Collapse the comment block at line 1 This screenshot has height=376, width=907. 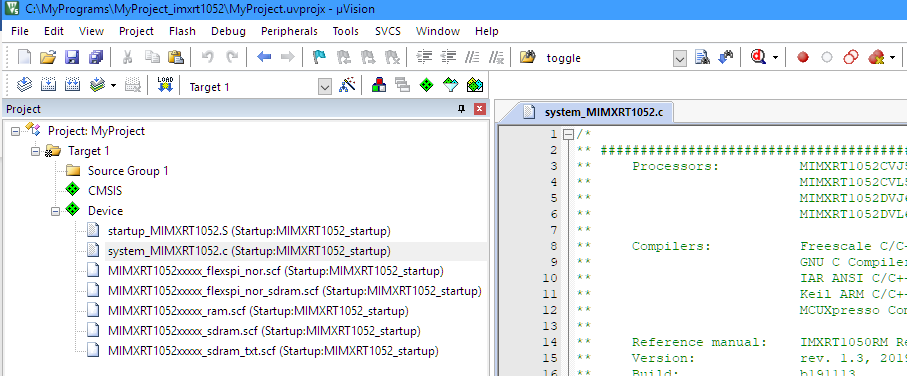click(x=569, y=134)
